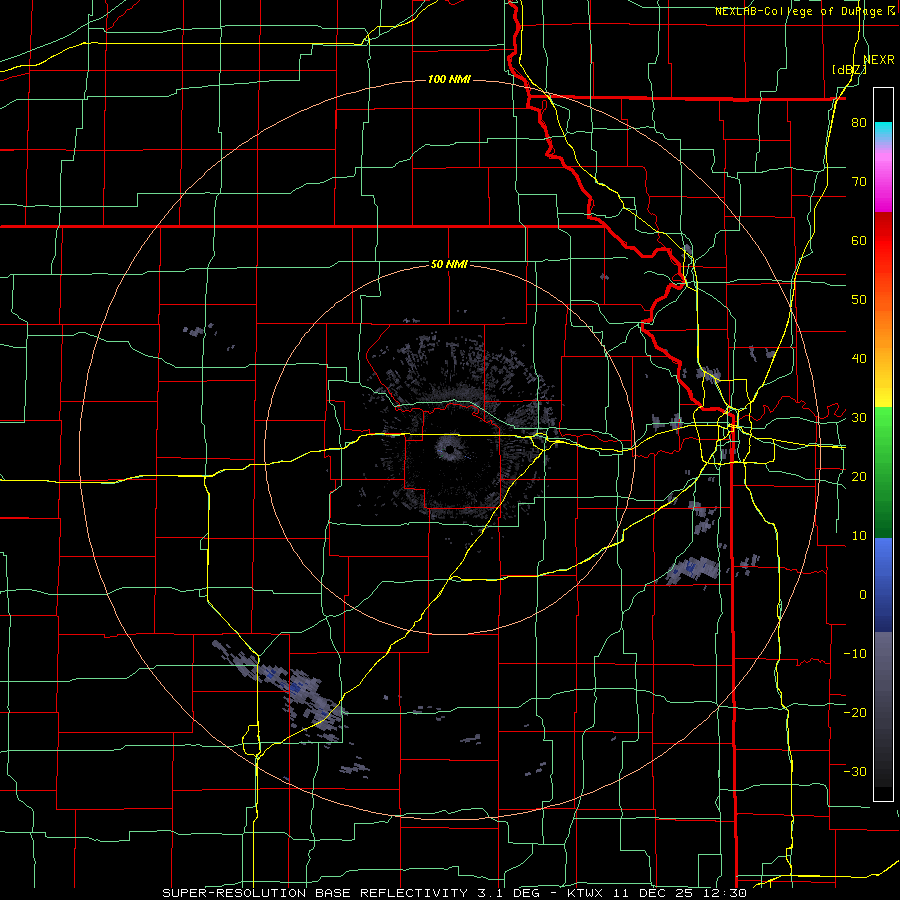Viewport: 900px width, 900px height.
Task: Click the 60 value on the dBZ scale
Action: [859, 240]
